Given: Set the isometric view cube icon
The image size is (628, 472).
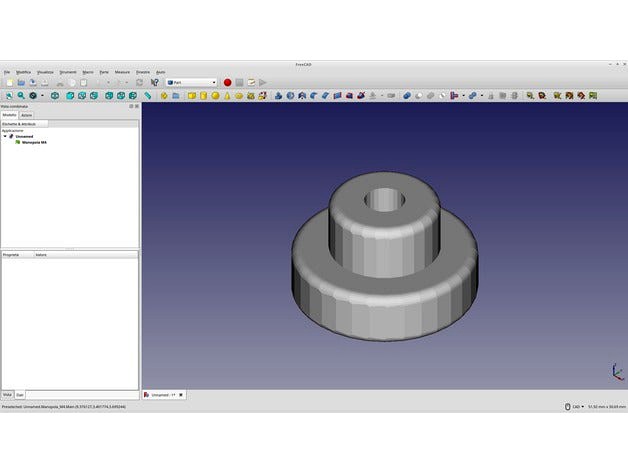Looking at the screenshot, I should coord(55,96).
